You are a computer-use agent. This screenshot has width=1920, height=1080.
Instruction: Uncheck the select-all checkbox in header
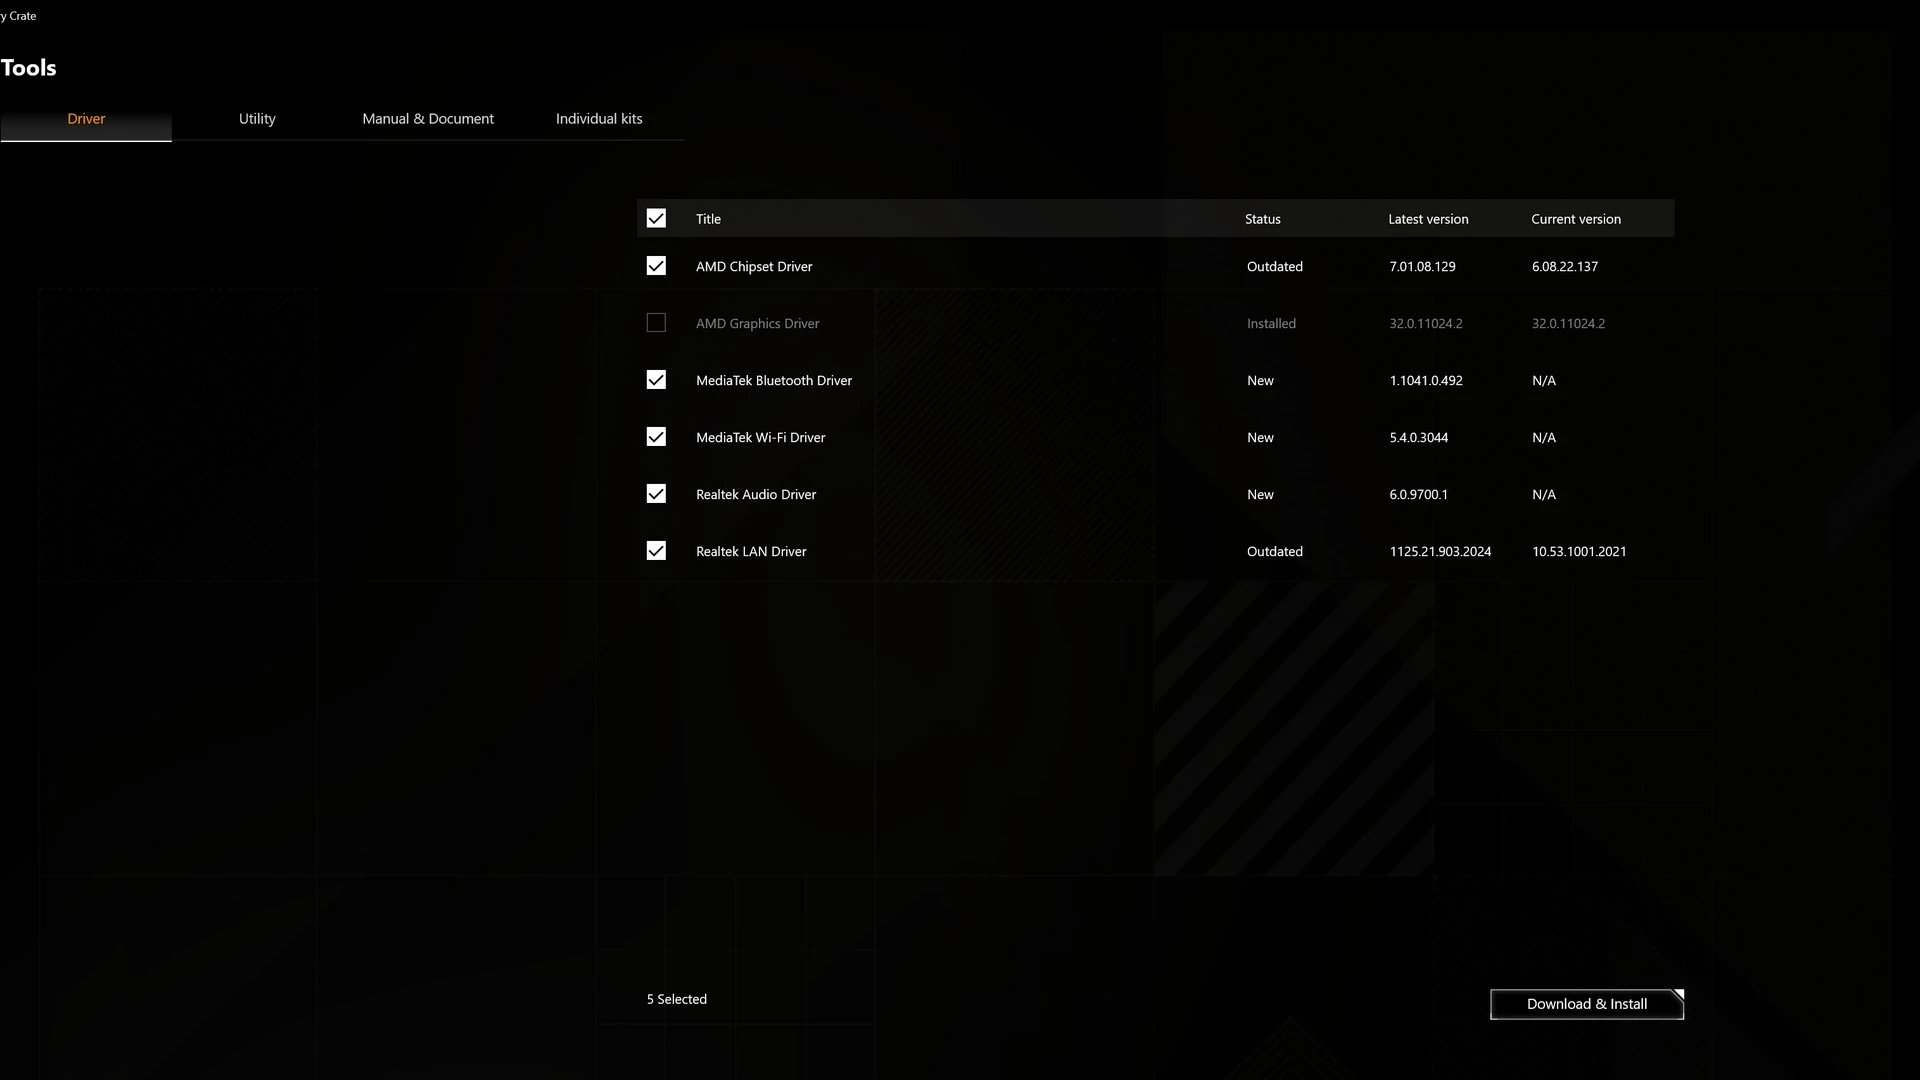click(656, 219)
